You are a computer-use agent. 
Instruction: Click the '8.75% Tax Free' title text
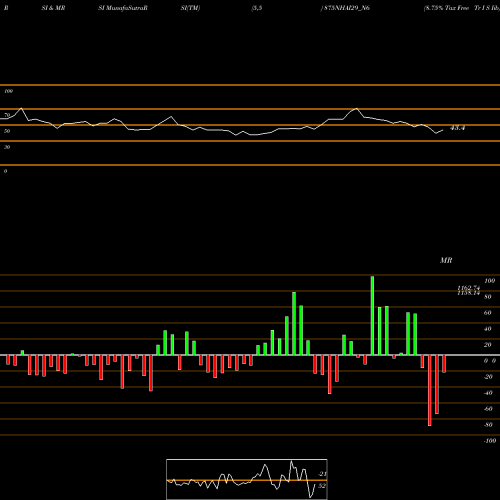click(x=447, y=8)
